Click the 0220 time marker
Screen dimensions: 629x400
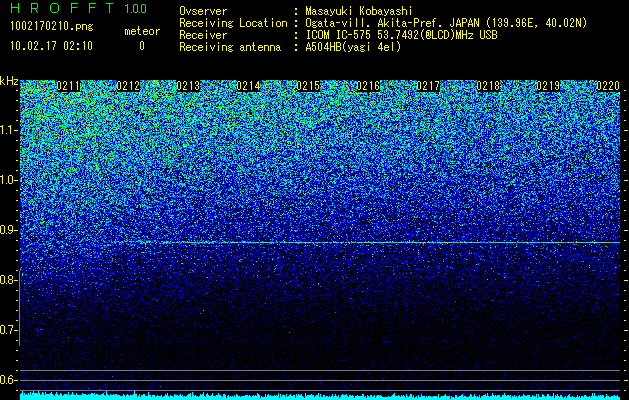pyautogui.click(x=608, y=86)
